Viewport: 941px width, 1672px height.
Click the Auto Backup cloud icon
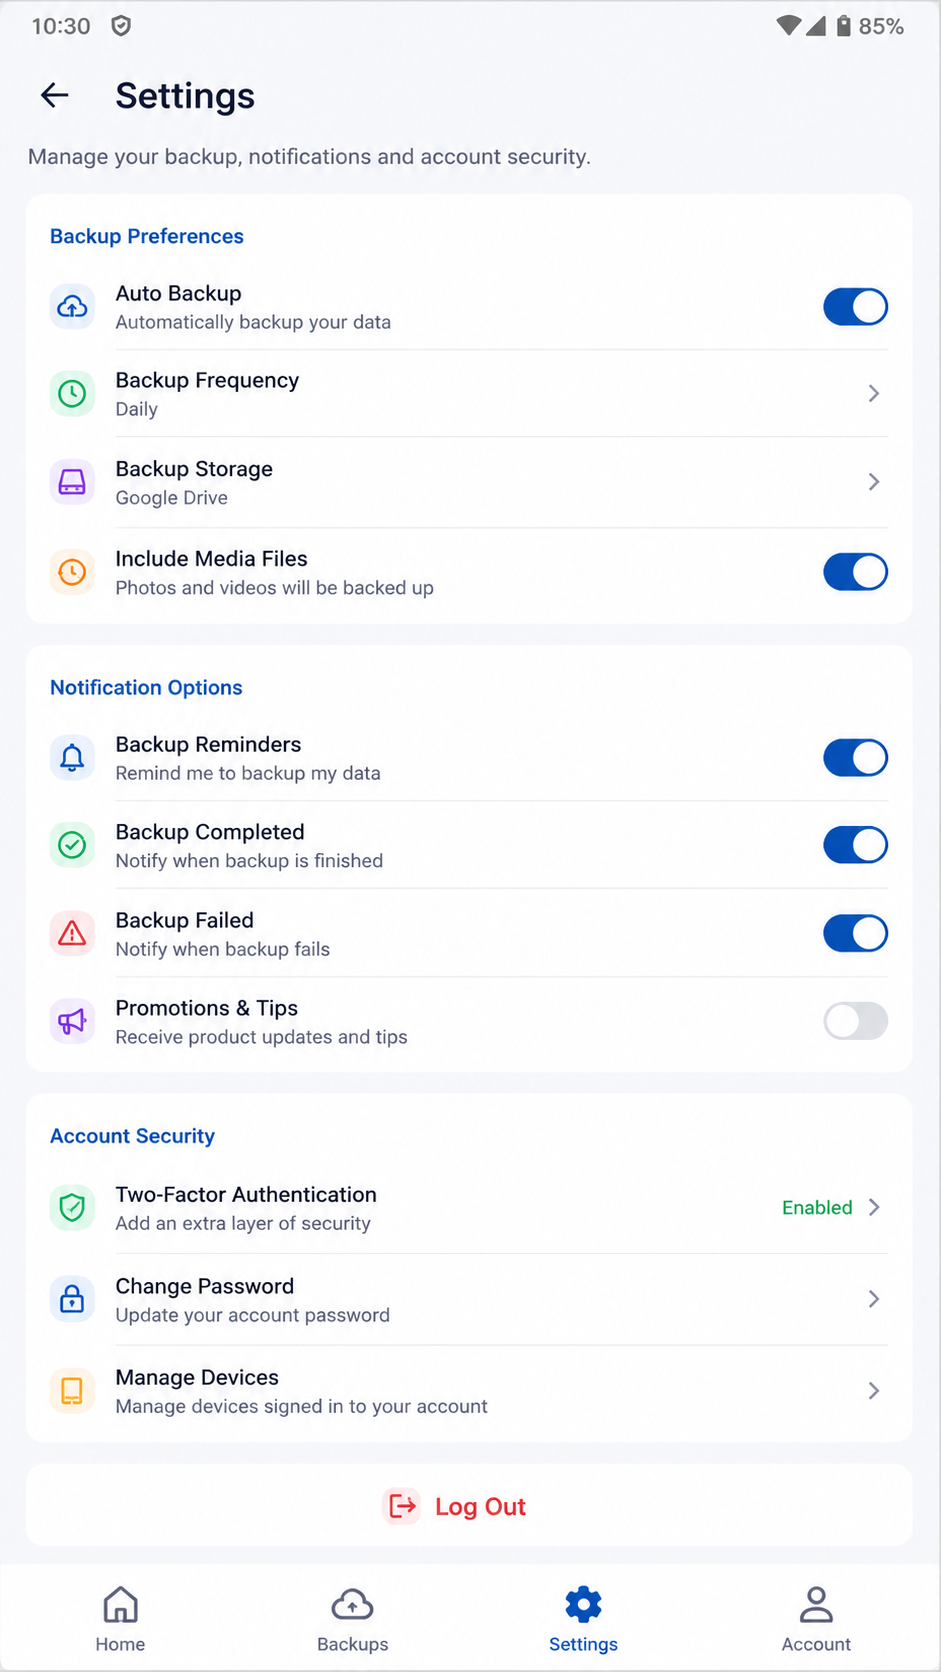[72, 307]
